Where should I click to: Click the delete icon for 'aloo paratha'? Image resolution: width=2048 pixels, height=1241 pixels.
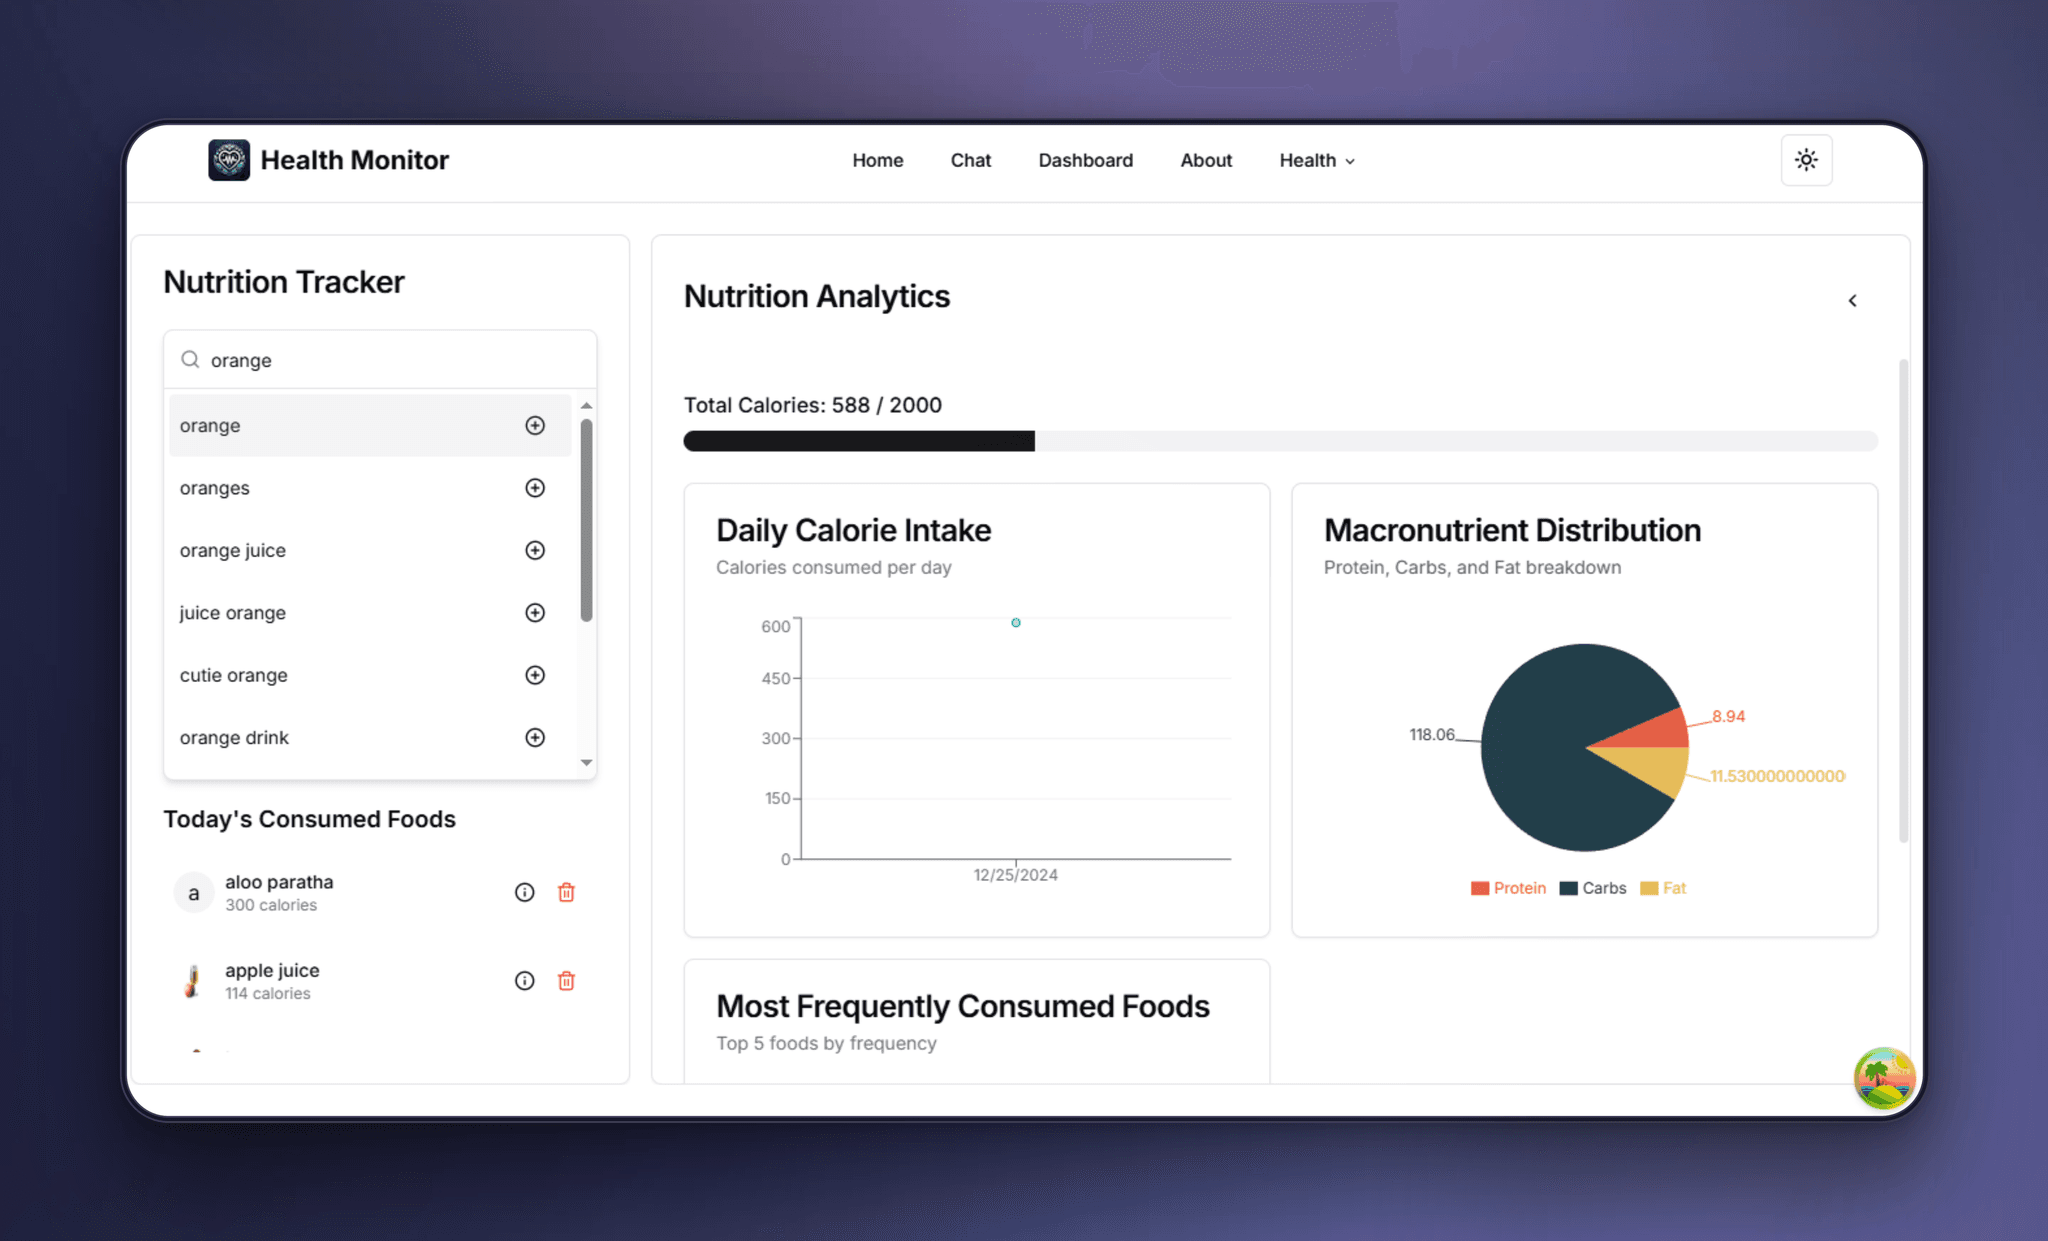click(x=565, y=893)
